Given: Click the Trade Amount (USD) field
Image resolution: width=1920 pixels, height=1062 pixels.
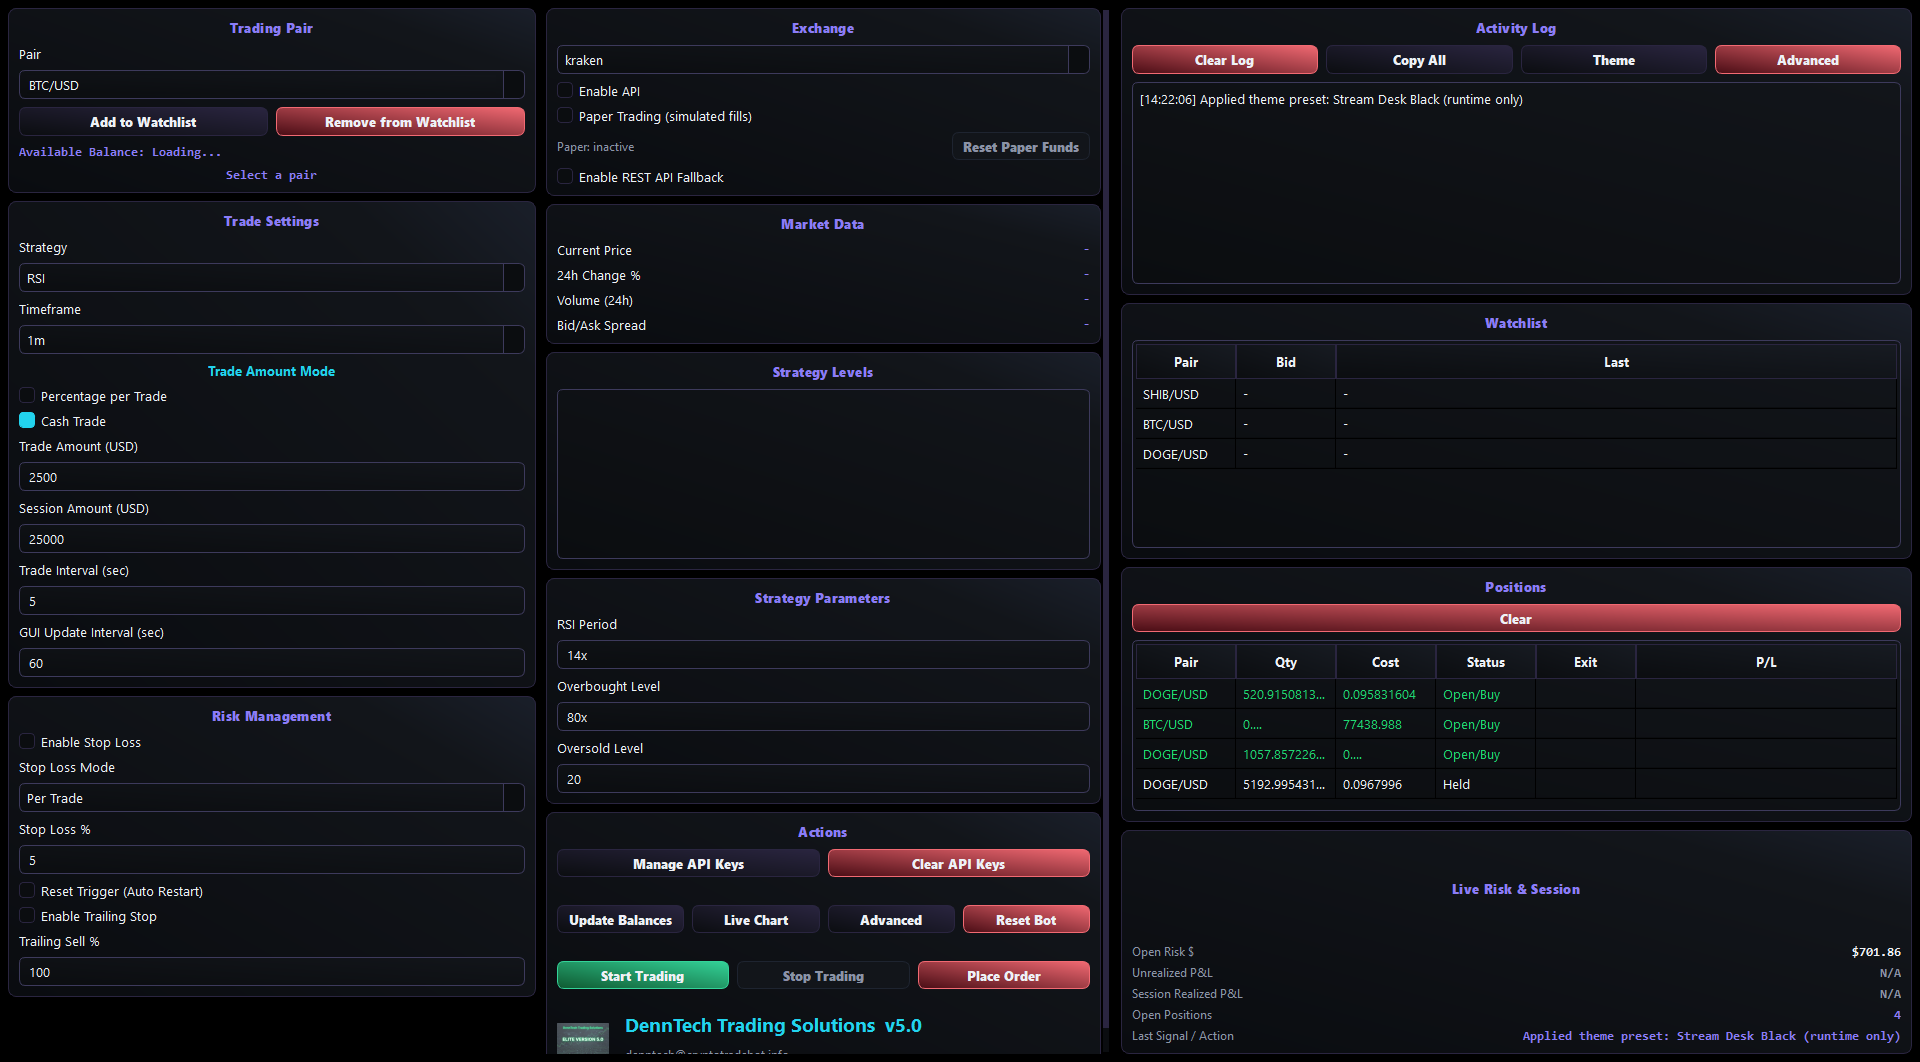Looking at the screenshot, I should (x=272, y=477).
